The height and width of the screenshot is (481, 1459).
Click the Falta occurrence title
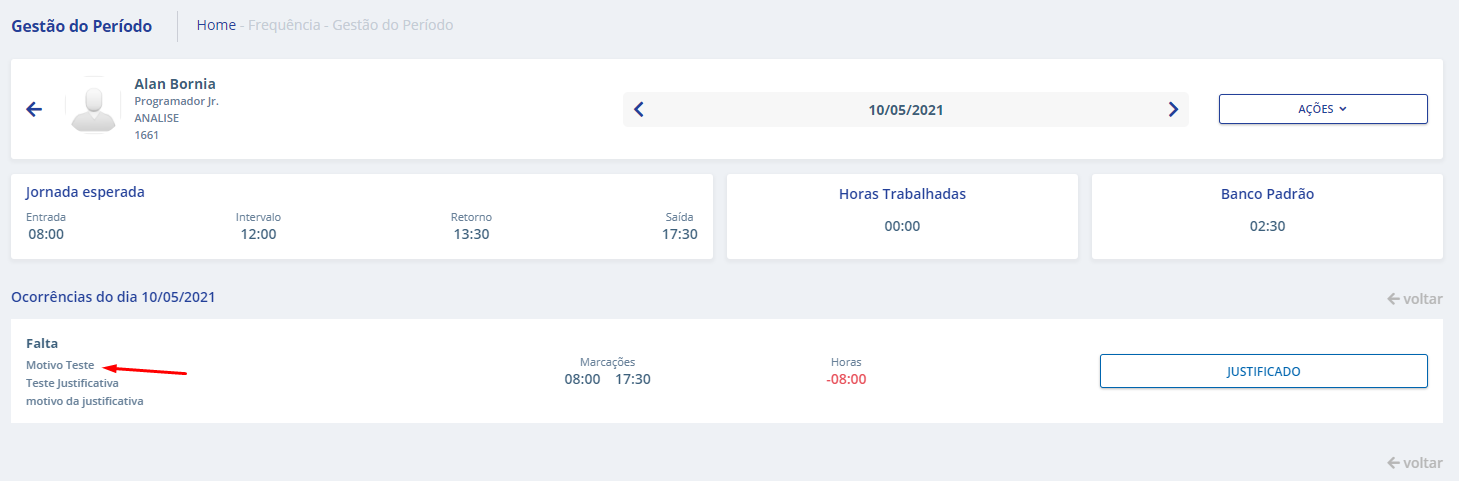[x=42, y=343]
